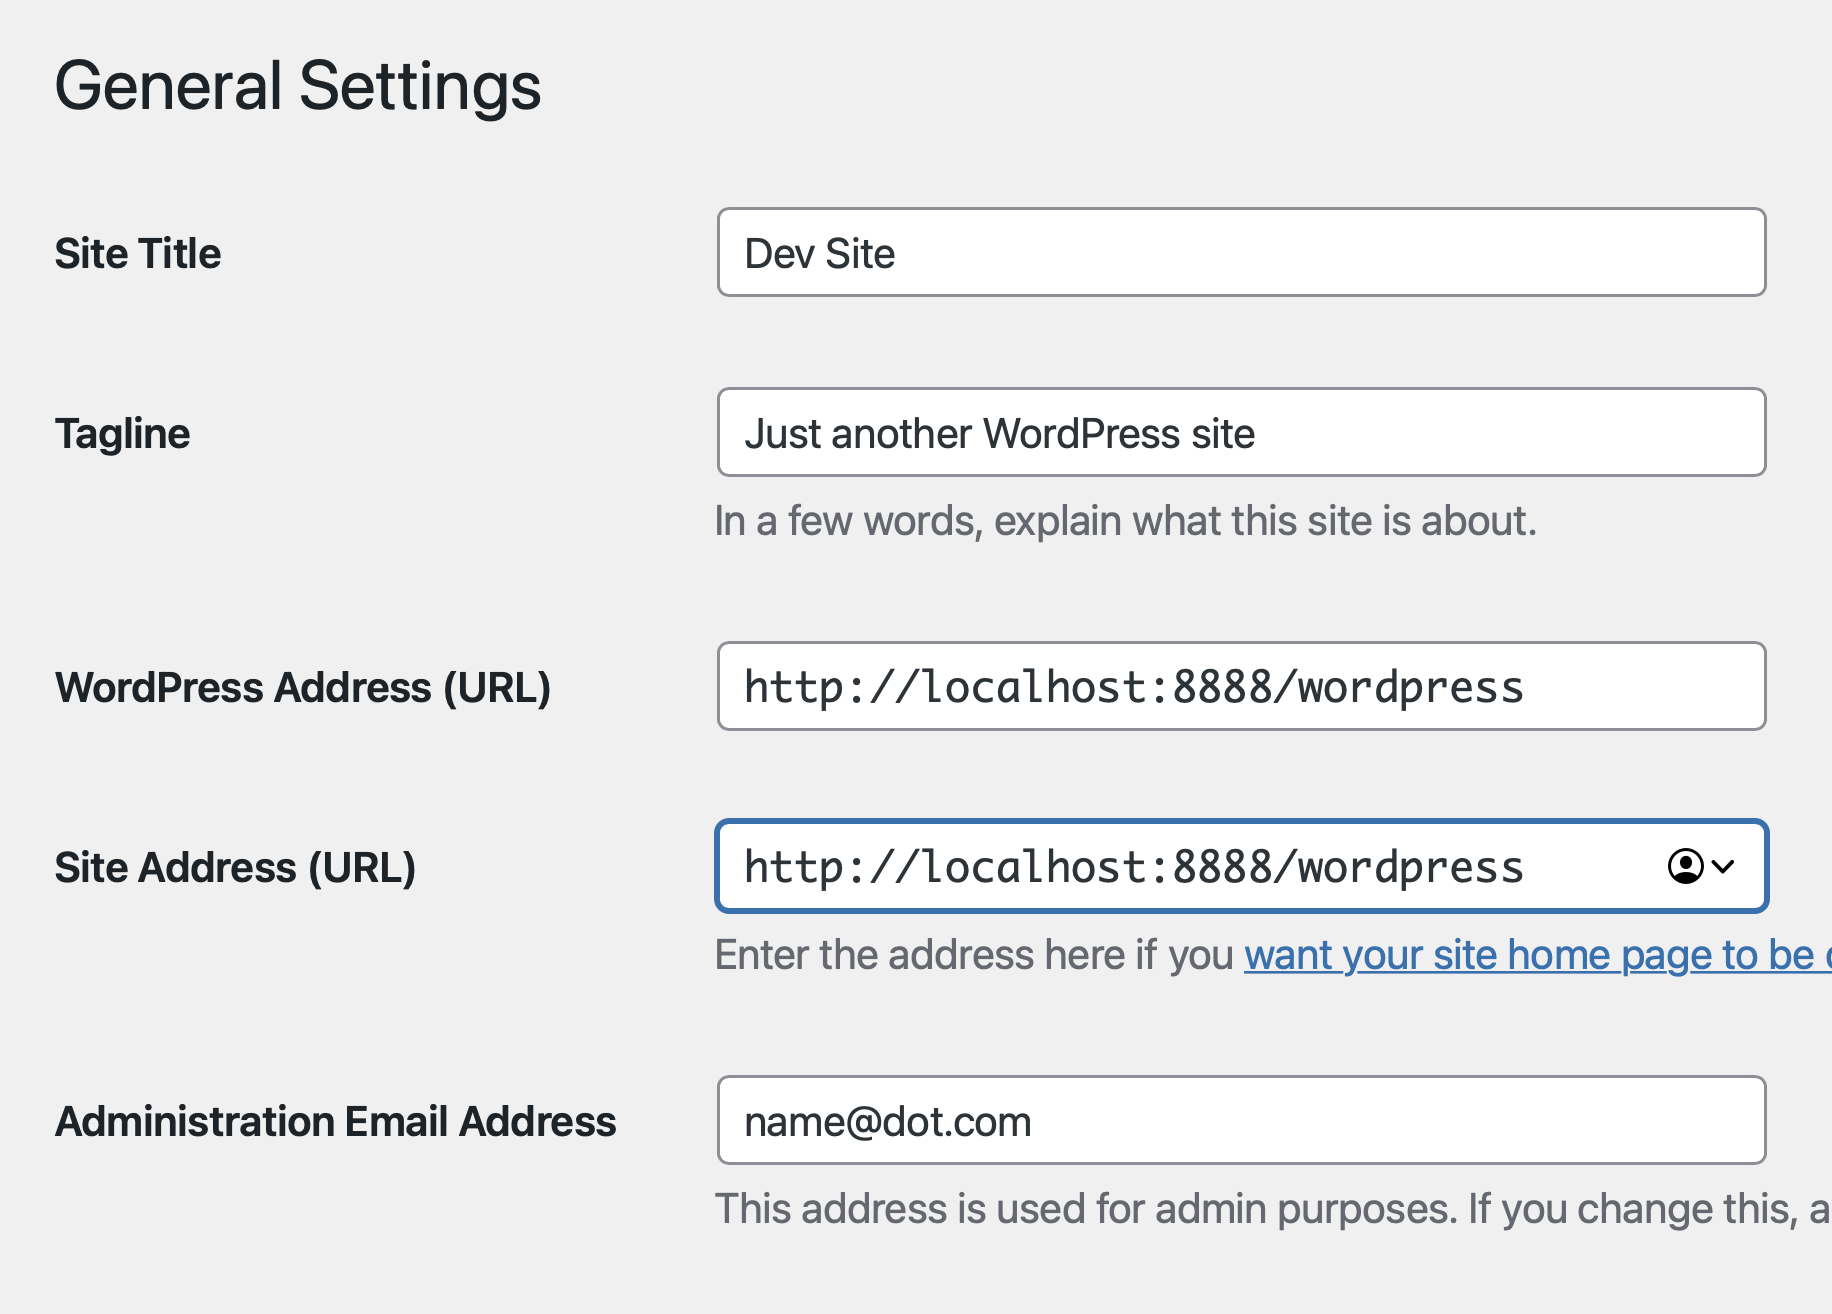Viewport: 1832px width, 1314px height.
Task: Click the 'General Settings' page heading
Action: click(x=297, y=86)
